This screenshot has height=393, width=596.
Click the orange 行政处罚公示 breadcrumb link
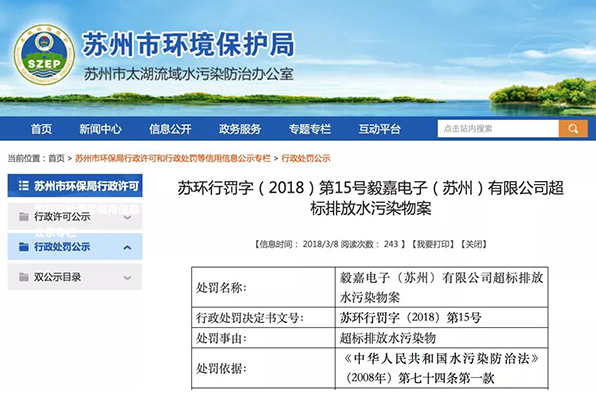306,158
